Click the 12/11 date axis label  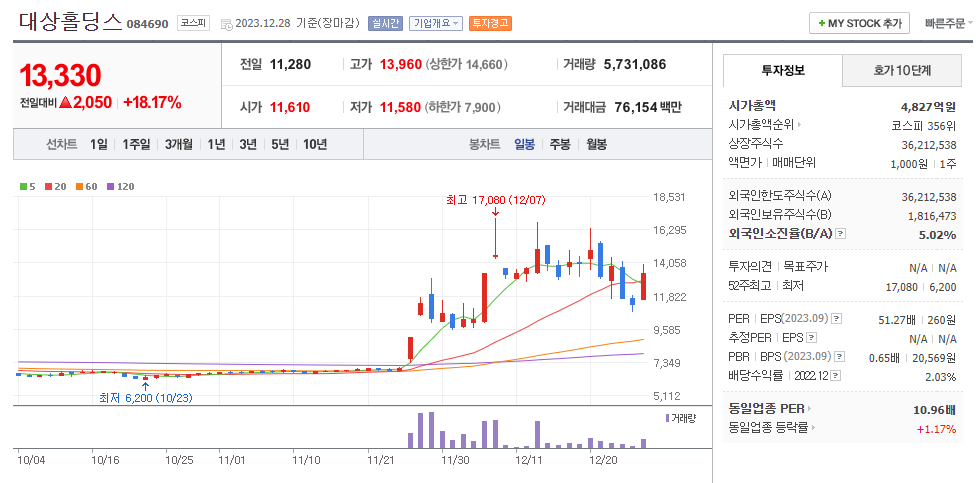click(529, 461)
